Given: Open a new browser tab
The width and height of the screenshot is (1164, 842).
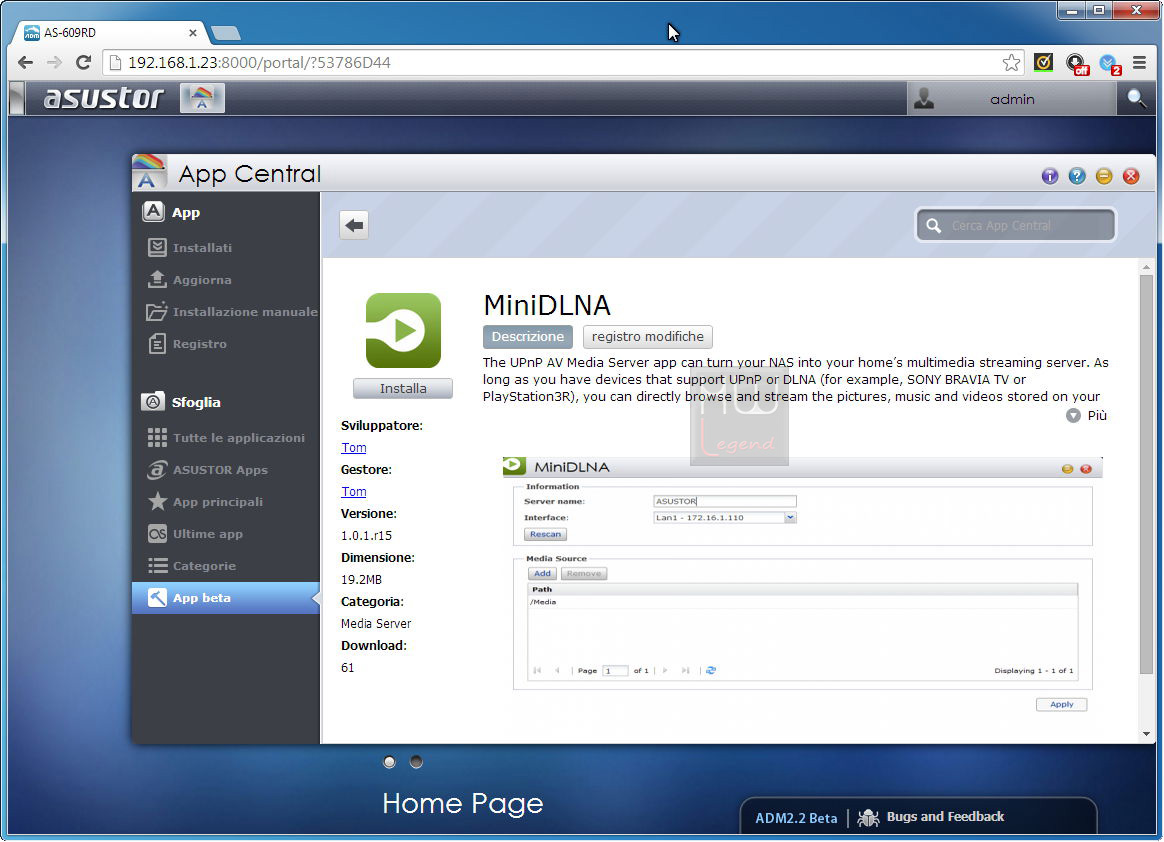Looking at the screenshot, I should click(x=226, y=33).
